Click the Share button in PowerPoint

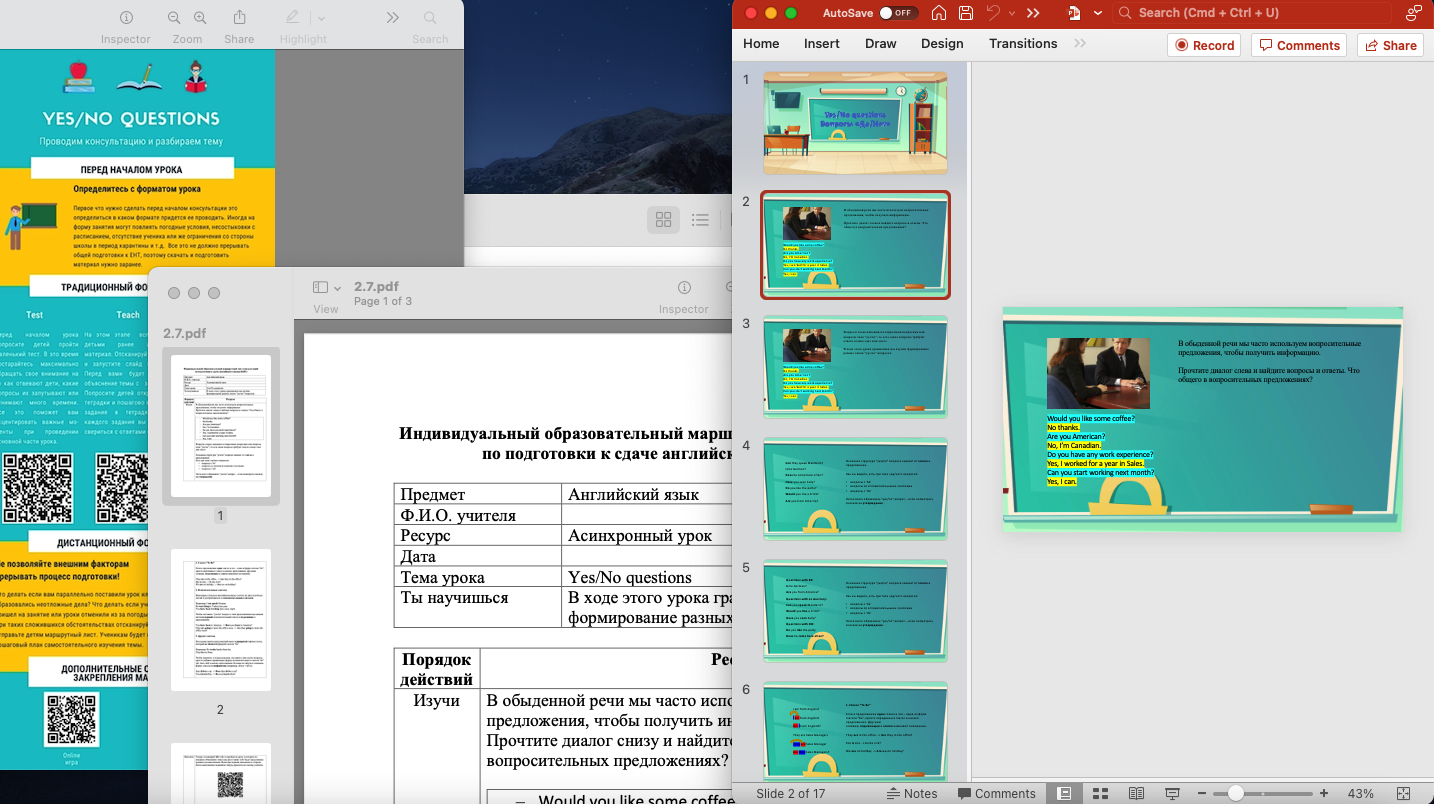(1390, 45)
